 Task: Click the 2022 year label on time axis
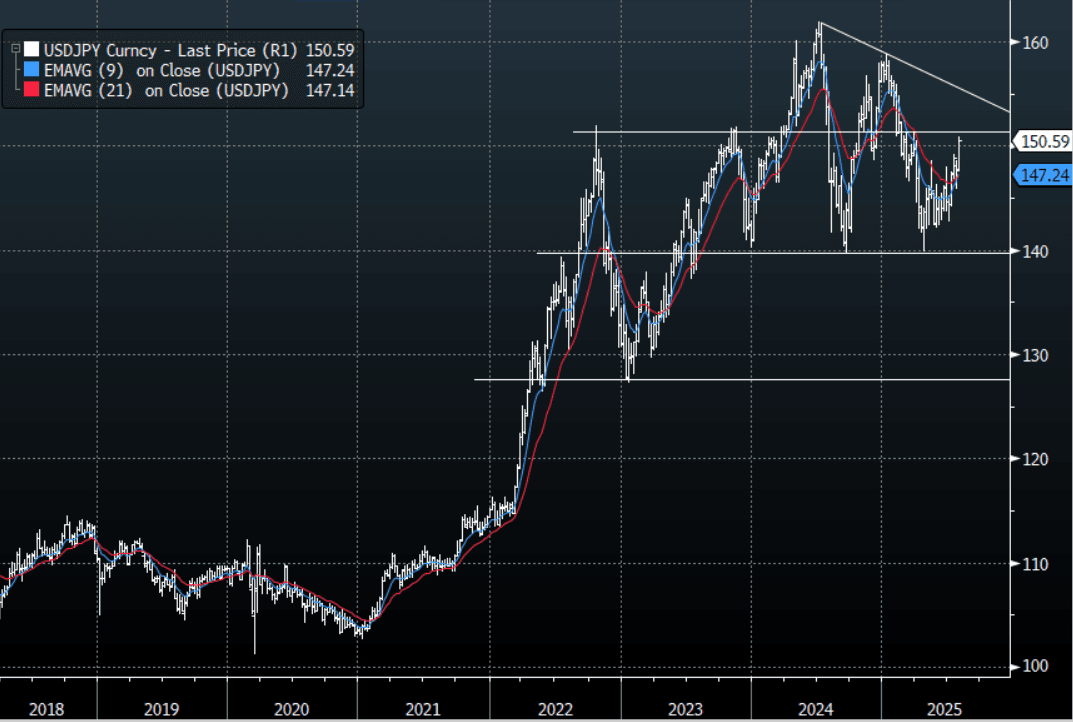click(555, 709)
